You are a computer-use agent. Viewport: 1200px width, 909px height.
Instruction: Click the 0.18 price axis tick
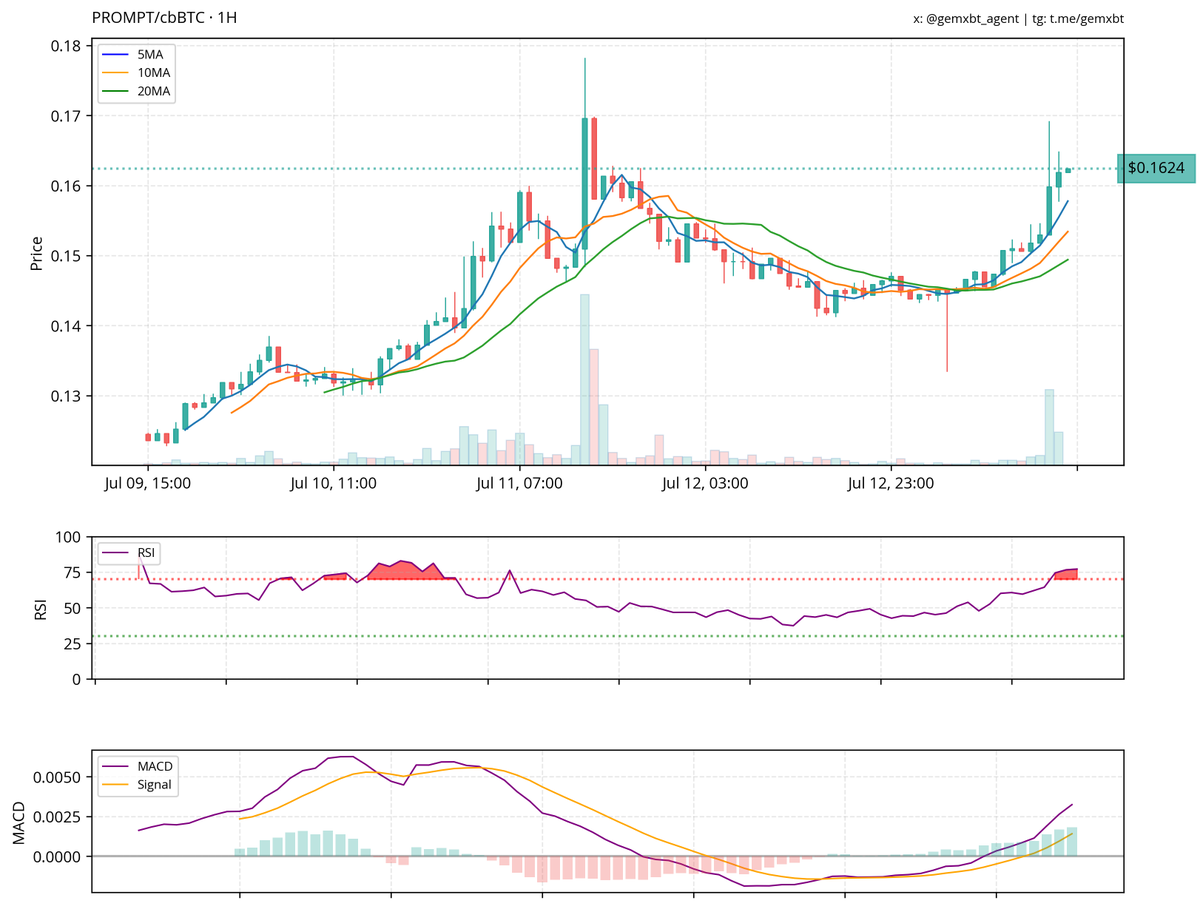pyautogui.click(x=66, y=46)
